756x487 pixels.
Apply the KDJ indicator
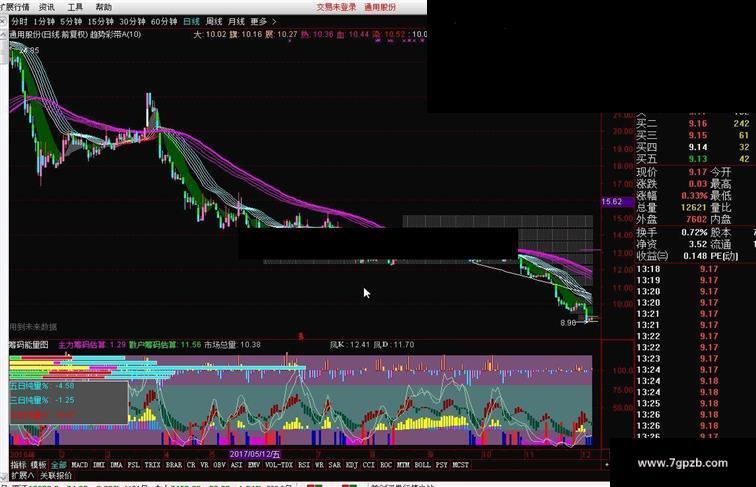pos(351,465)
